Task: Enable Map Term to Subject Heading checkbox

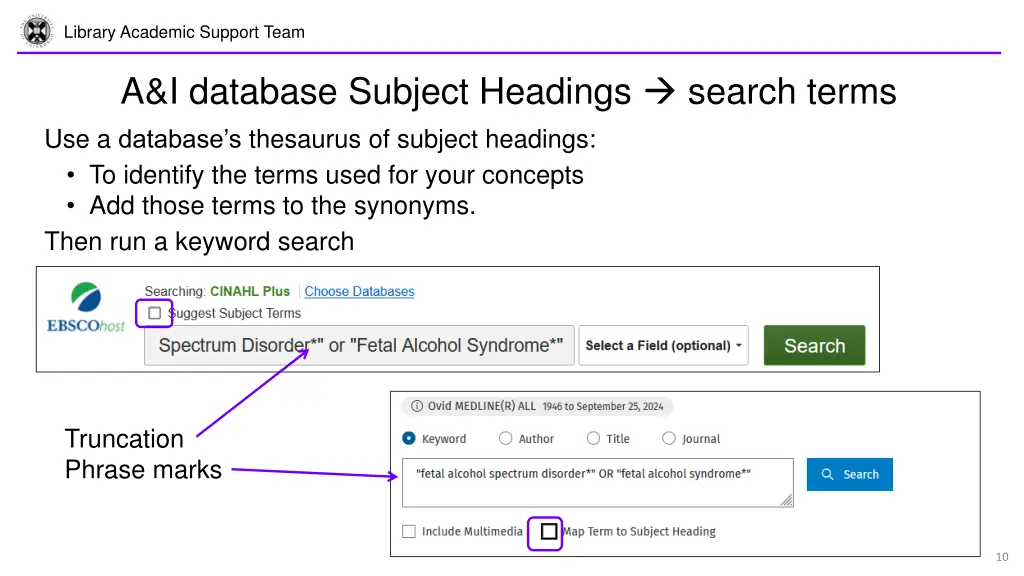Action: click(549, 532)
